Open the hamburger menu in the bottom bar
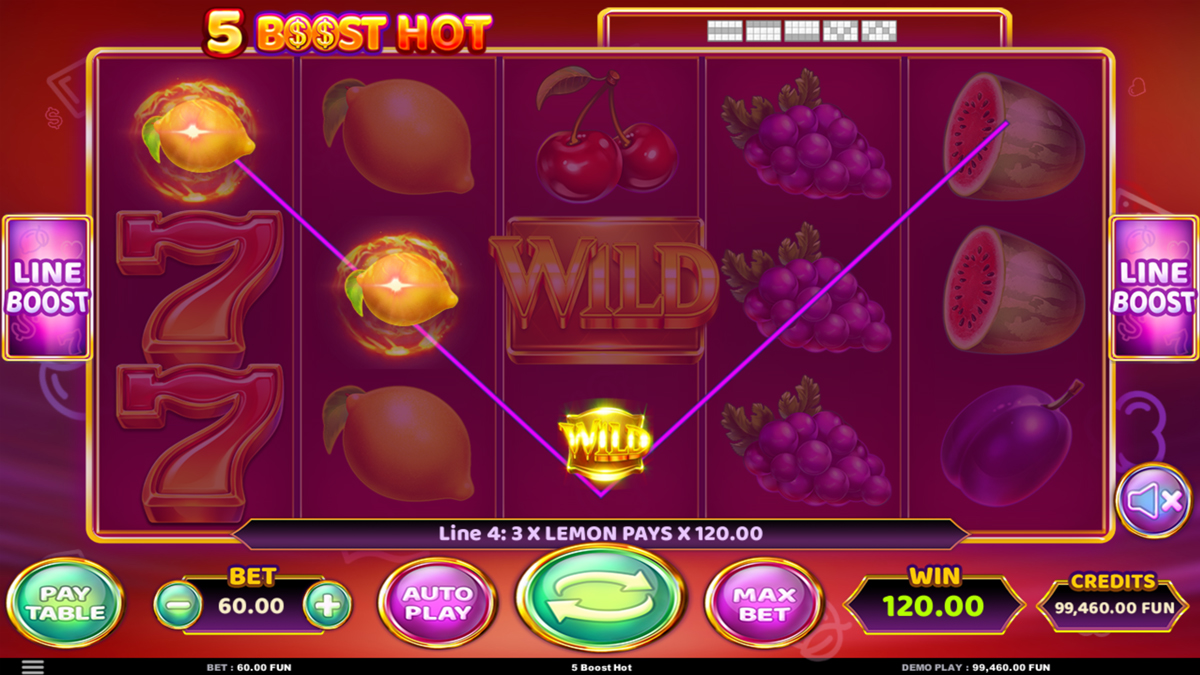The height and width of the screenshot is (675, 1200). 32,667
